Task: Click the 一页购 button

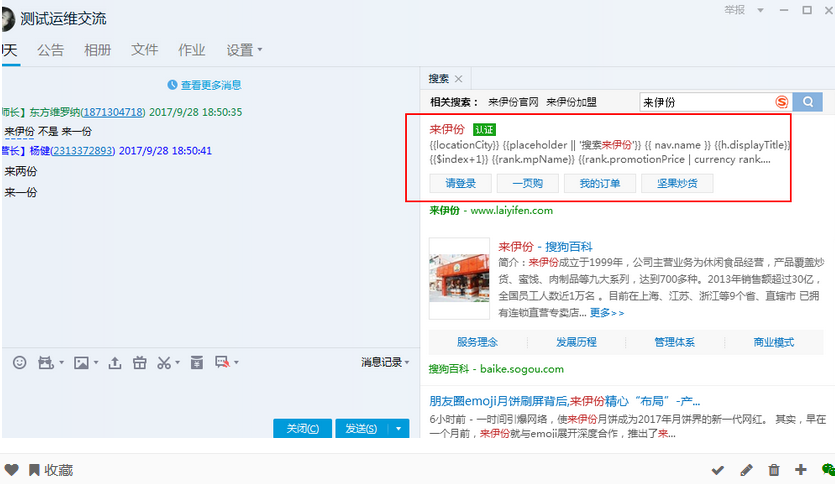Action: pyautogui.click(x=528, y=183)
